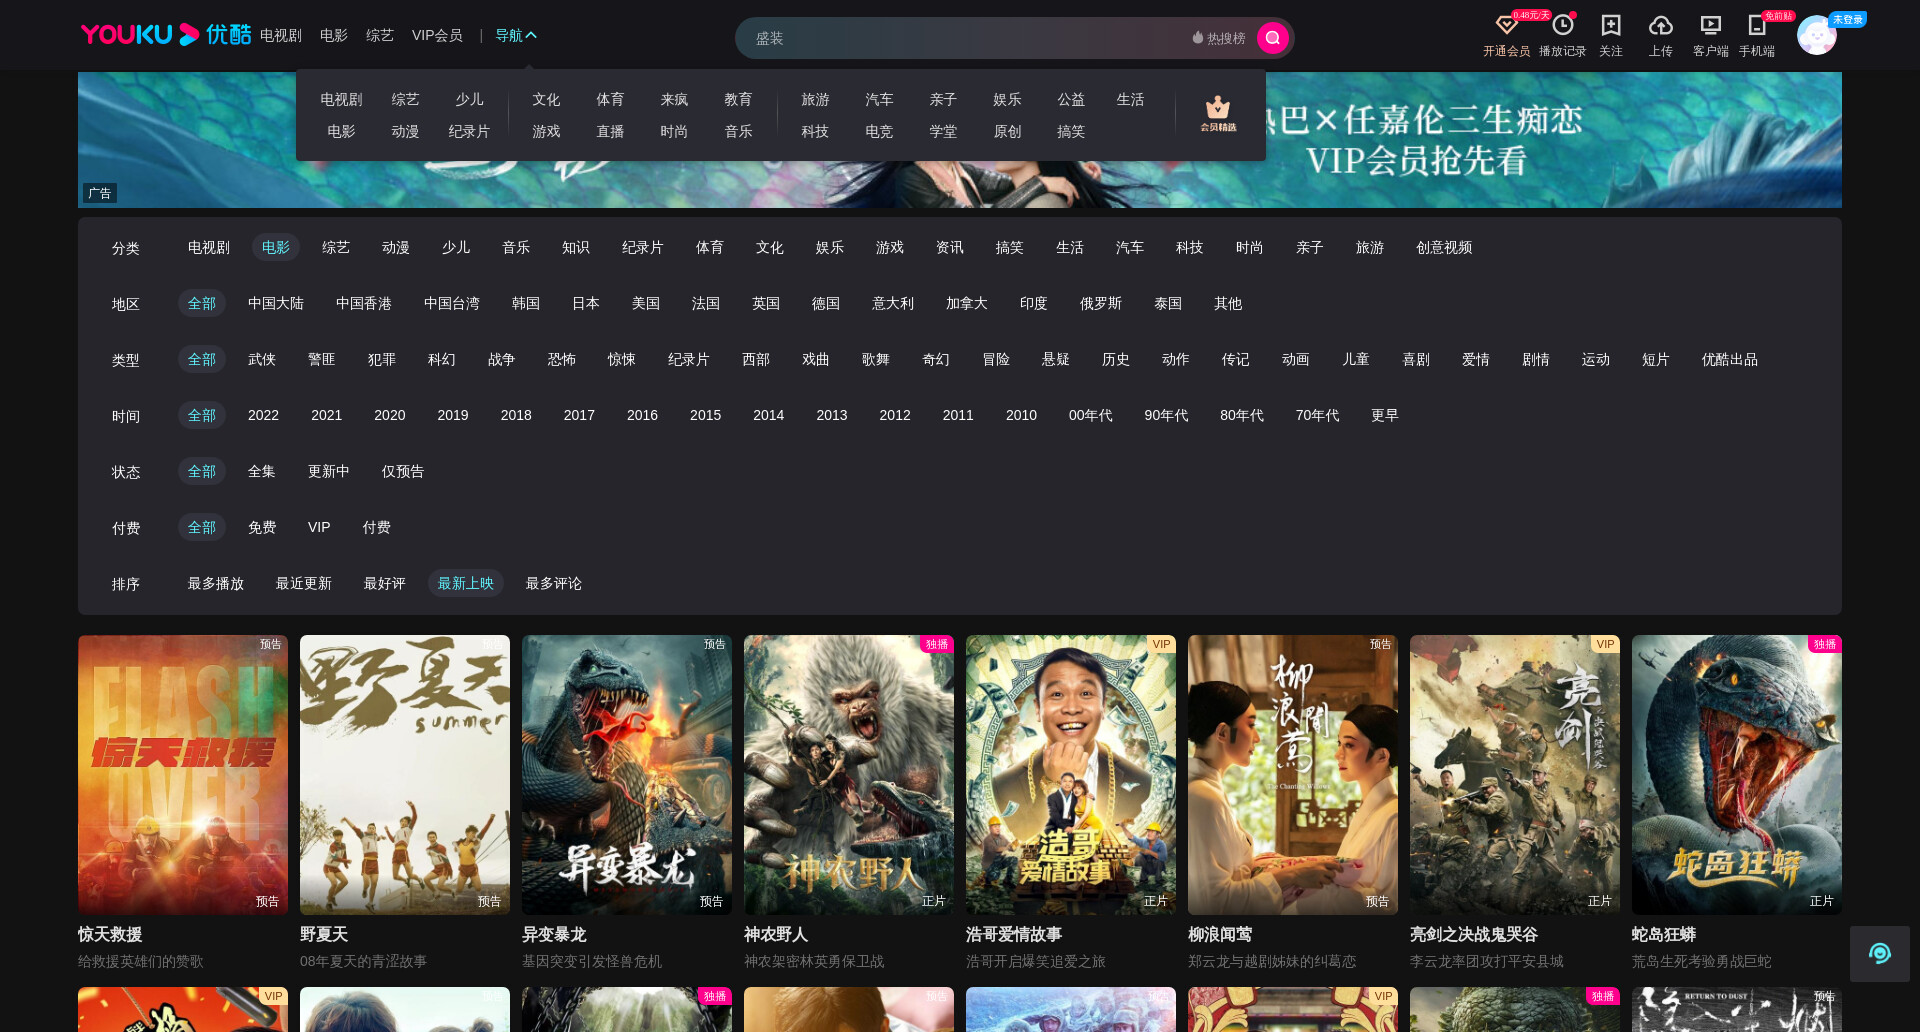
Task: Click the 柳浪闻莺 title link
Action: pyautogui.click(x=1219, y=934)
